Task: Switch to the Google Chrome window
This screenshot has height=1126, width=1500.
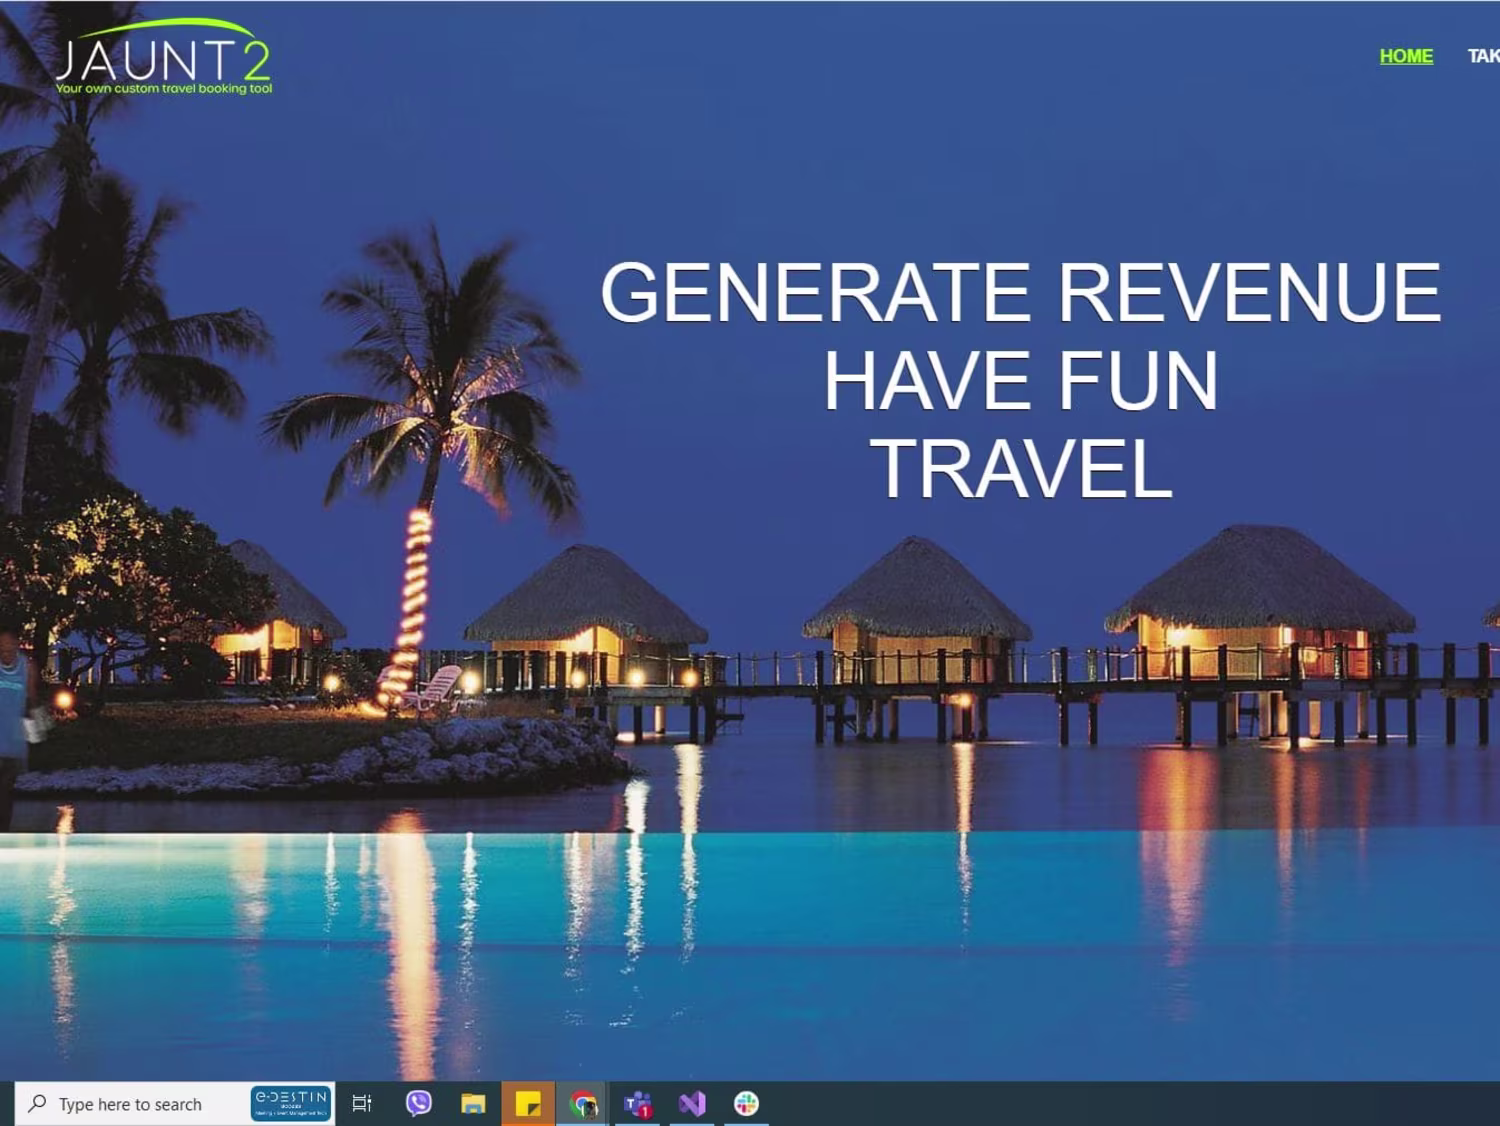Action: coord(583,1104)
